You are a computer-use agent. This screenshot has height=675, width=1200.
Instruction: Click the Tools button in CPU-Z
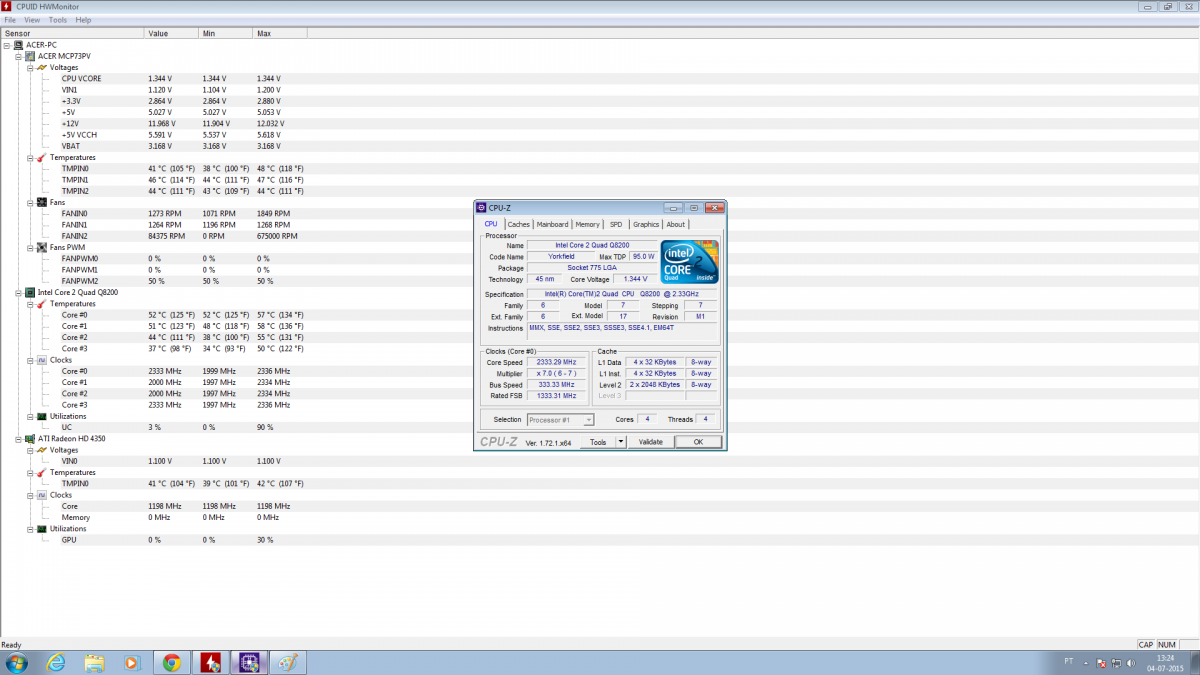pyautogui.click(x=598, y=441)
